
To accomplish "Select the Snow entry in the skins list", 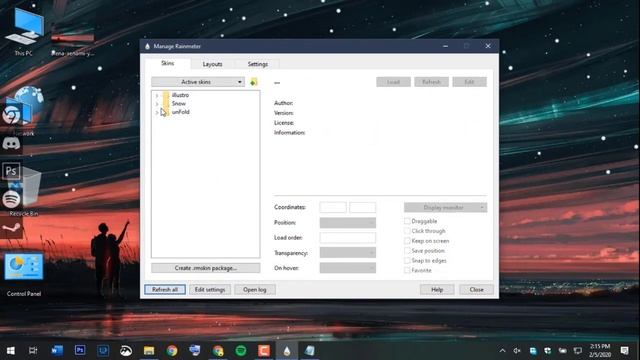I will pos(179,104).
